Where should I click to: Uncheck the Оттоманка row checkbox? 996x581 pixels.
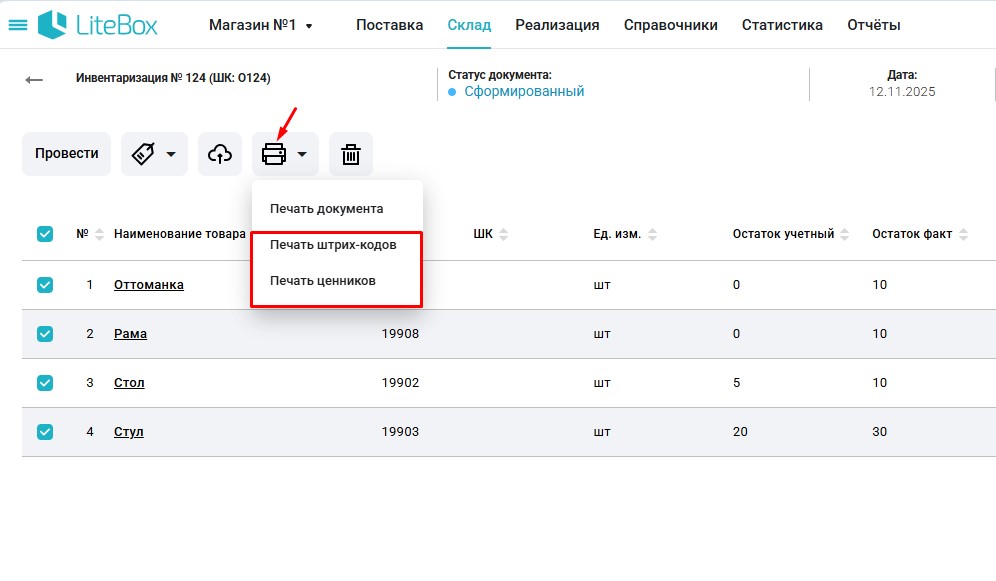point(45,285)
